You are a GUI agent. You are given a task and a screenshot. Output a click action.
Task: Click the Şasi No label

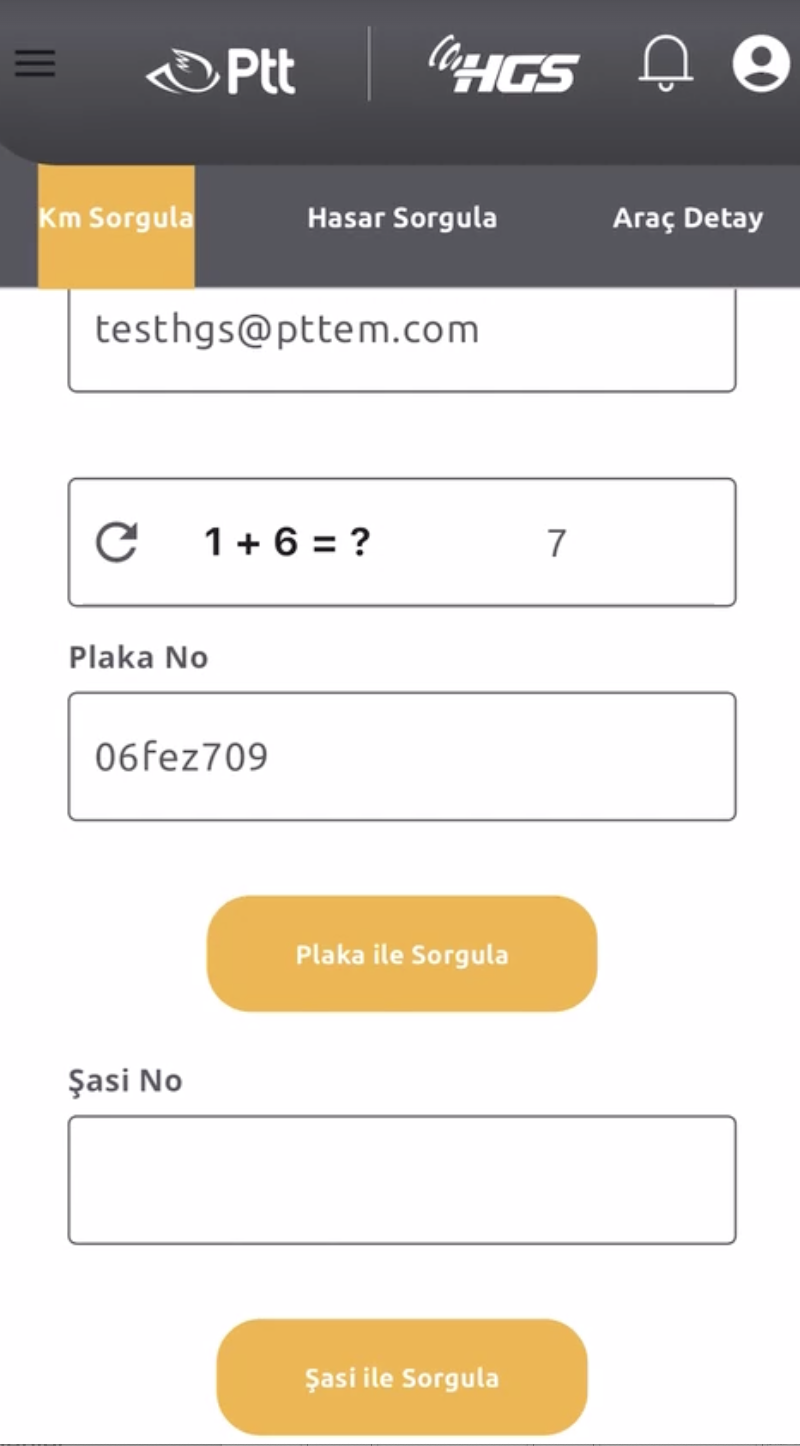pos(125,1080)
